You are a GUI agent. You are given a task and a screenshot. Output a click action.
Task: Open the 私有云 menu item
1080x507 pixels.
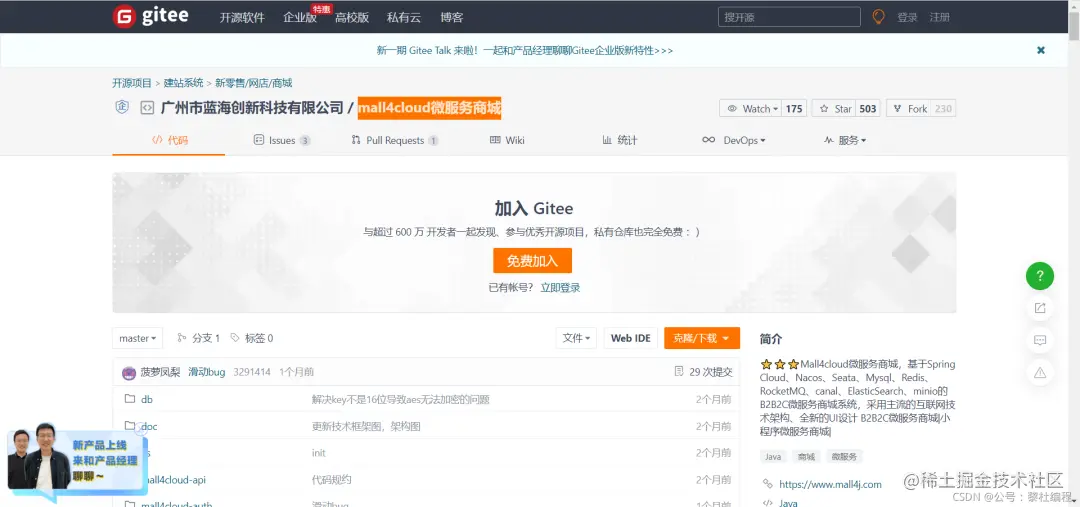point(404,18)
